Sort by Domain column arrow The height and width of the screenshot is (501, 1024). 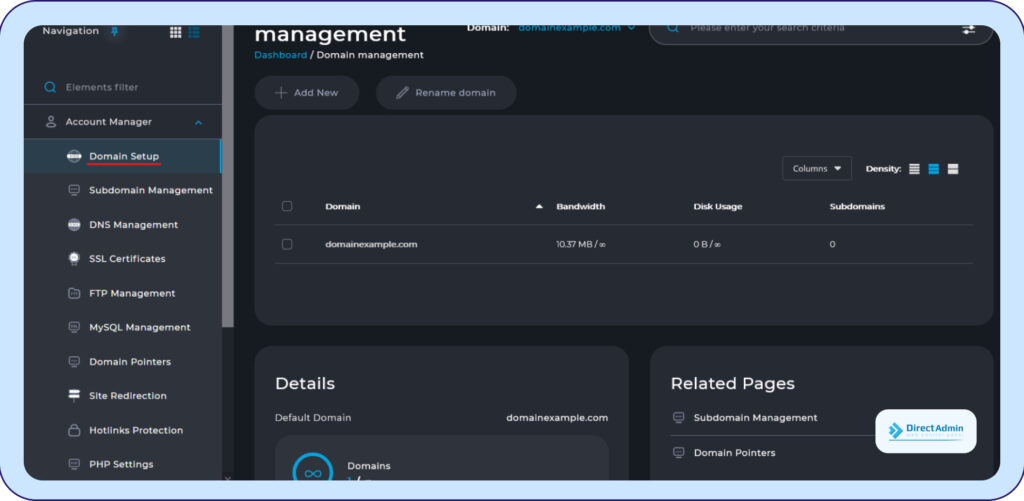point(539,206)
